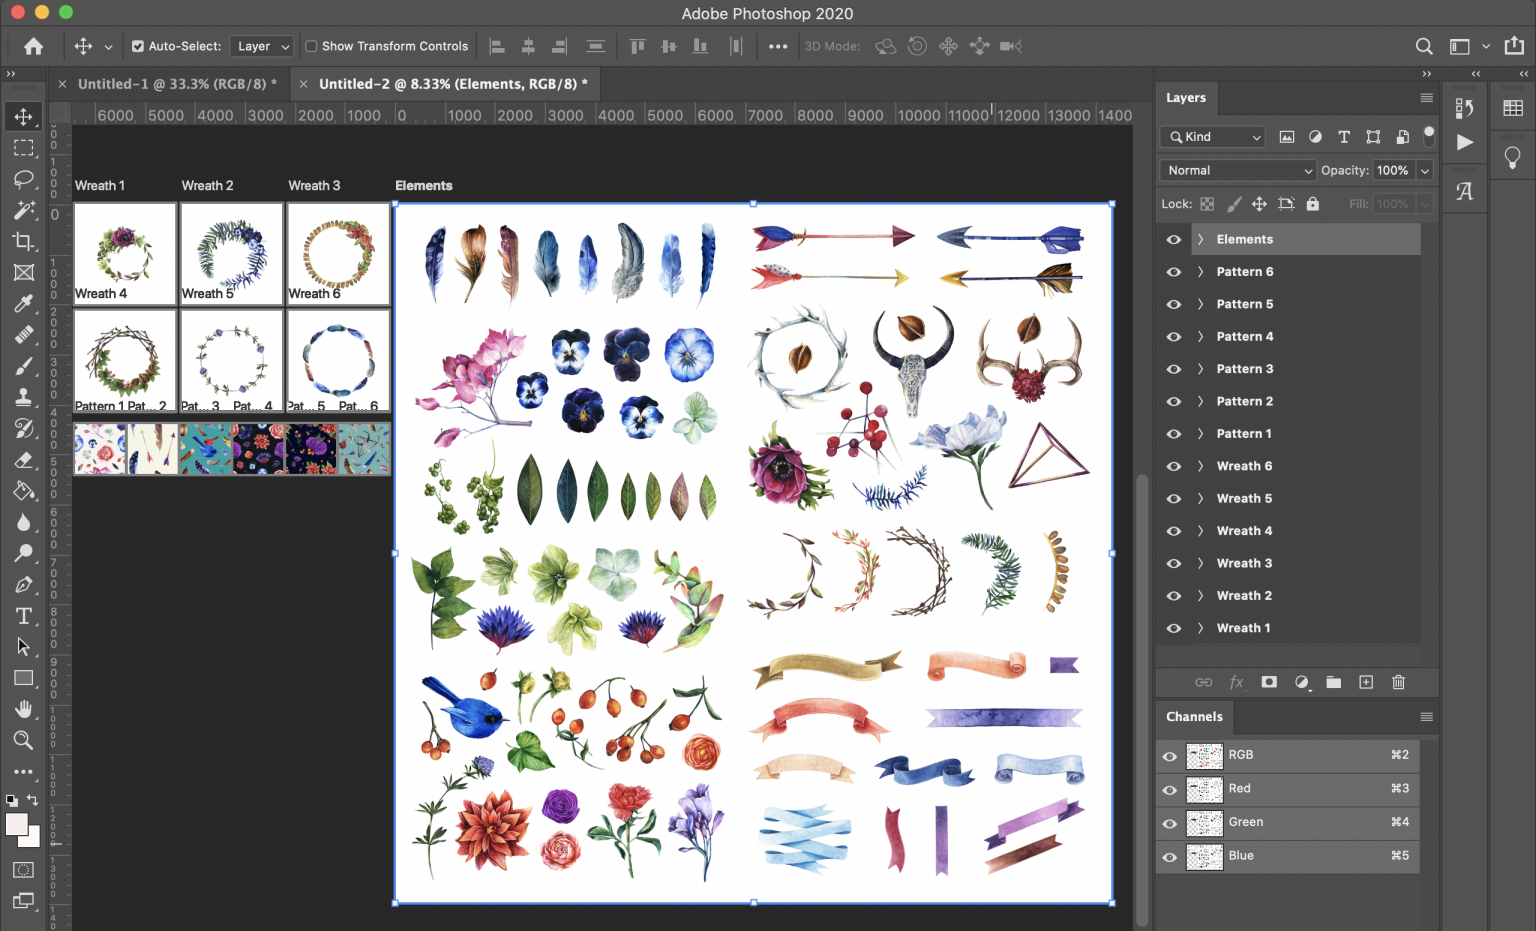Grab the Zoom tool
This screenshot has width=1536, height=931.
23,741
